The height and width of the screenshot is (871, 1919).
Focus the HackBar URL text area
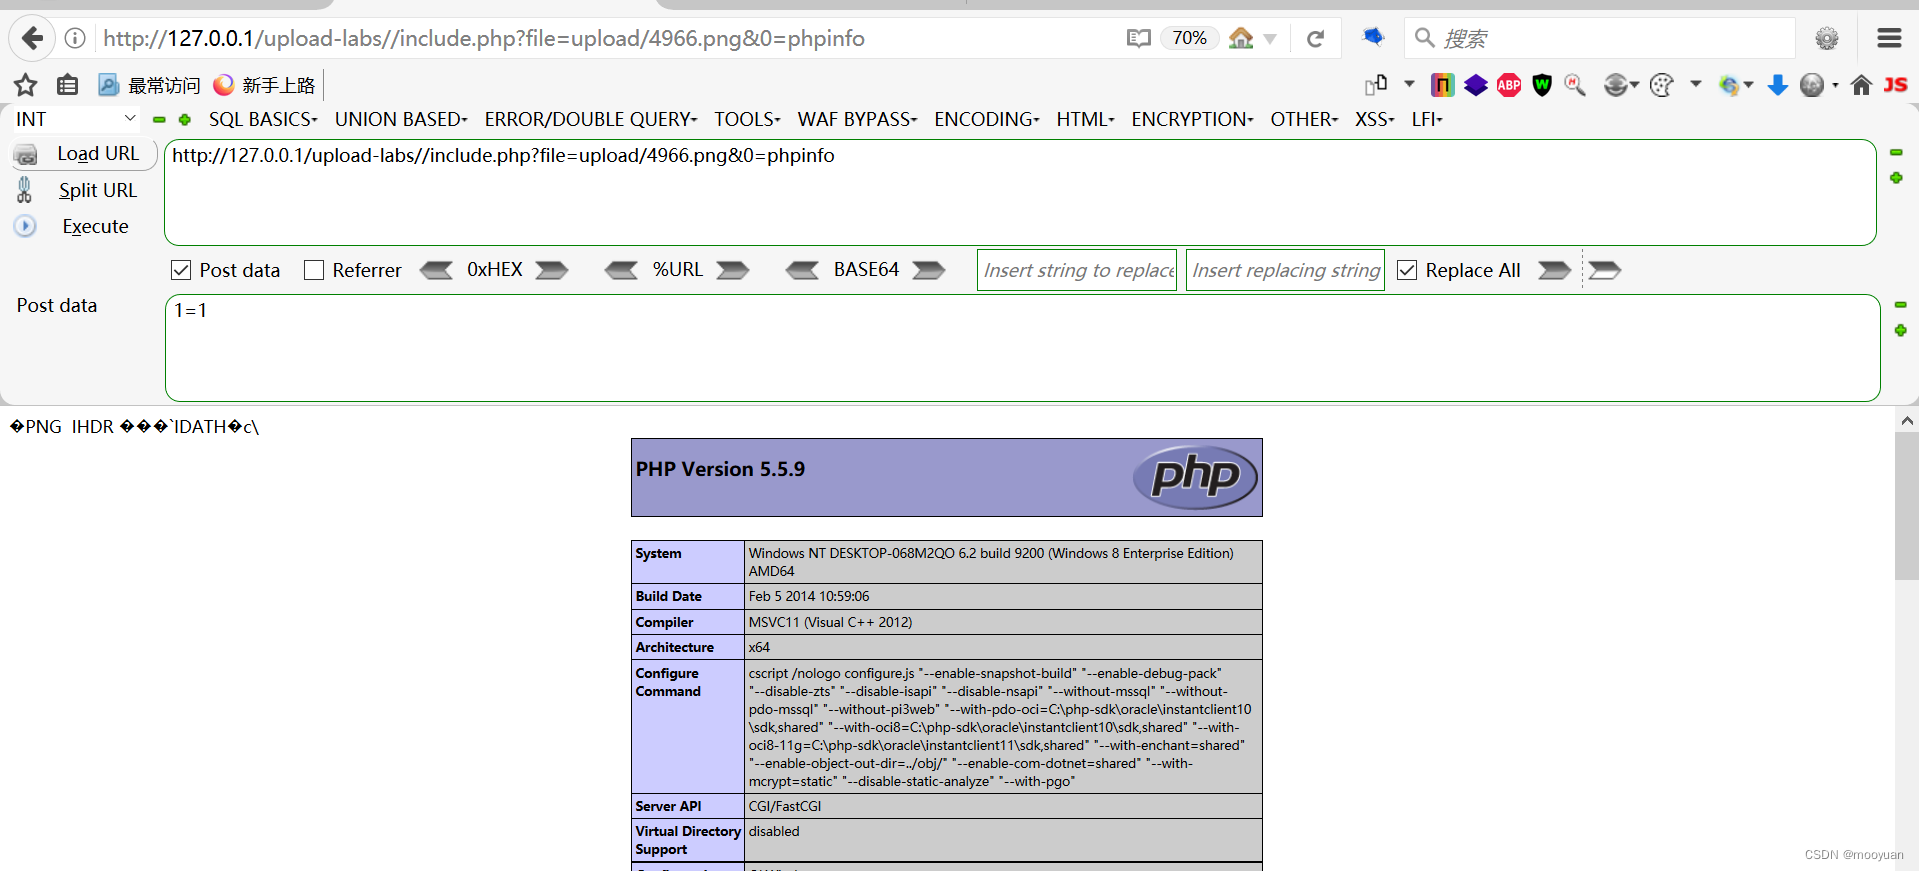click(1020, 192)
